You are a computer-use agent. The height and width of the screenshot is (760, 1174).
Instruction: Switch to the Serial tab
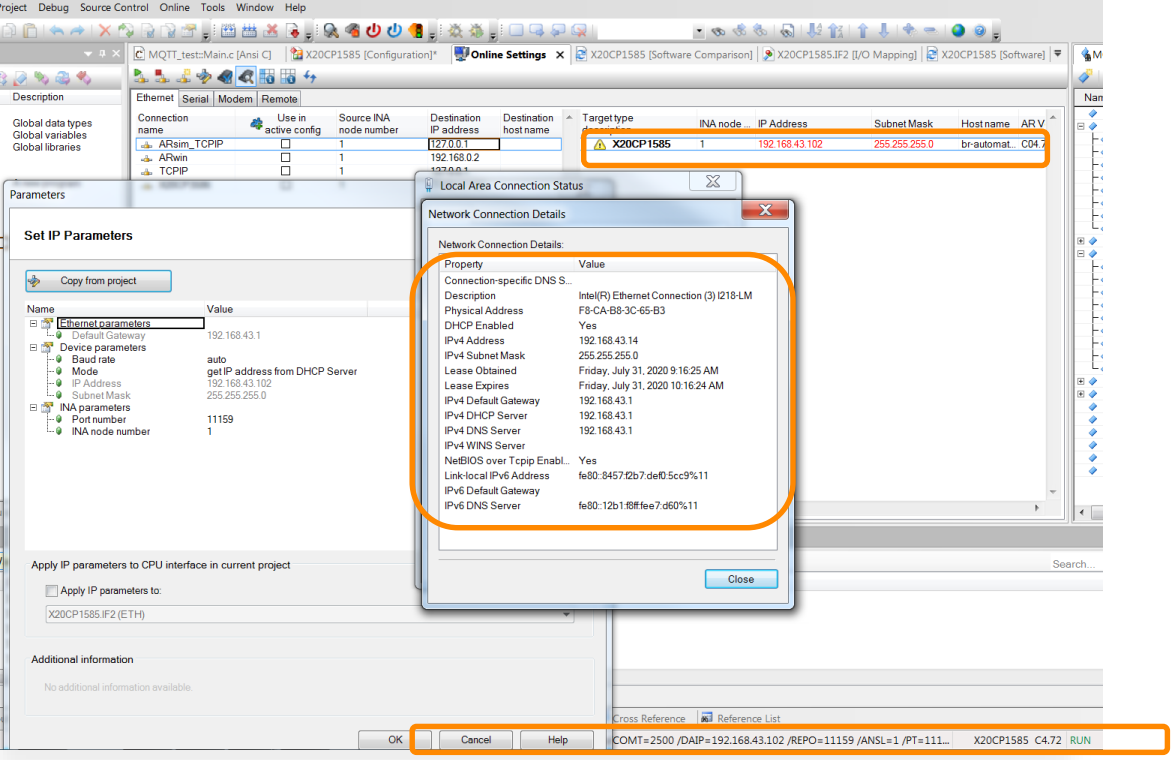(x=195, y=99)
